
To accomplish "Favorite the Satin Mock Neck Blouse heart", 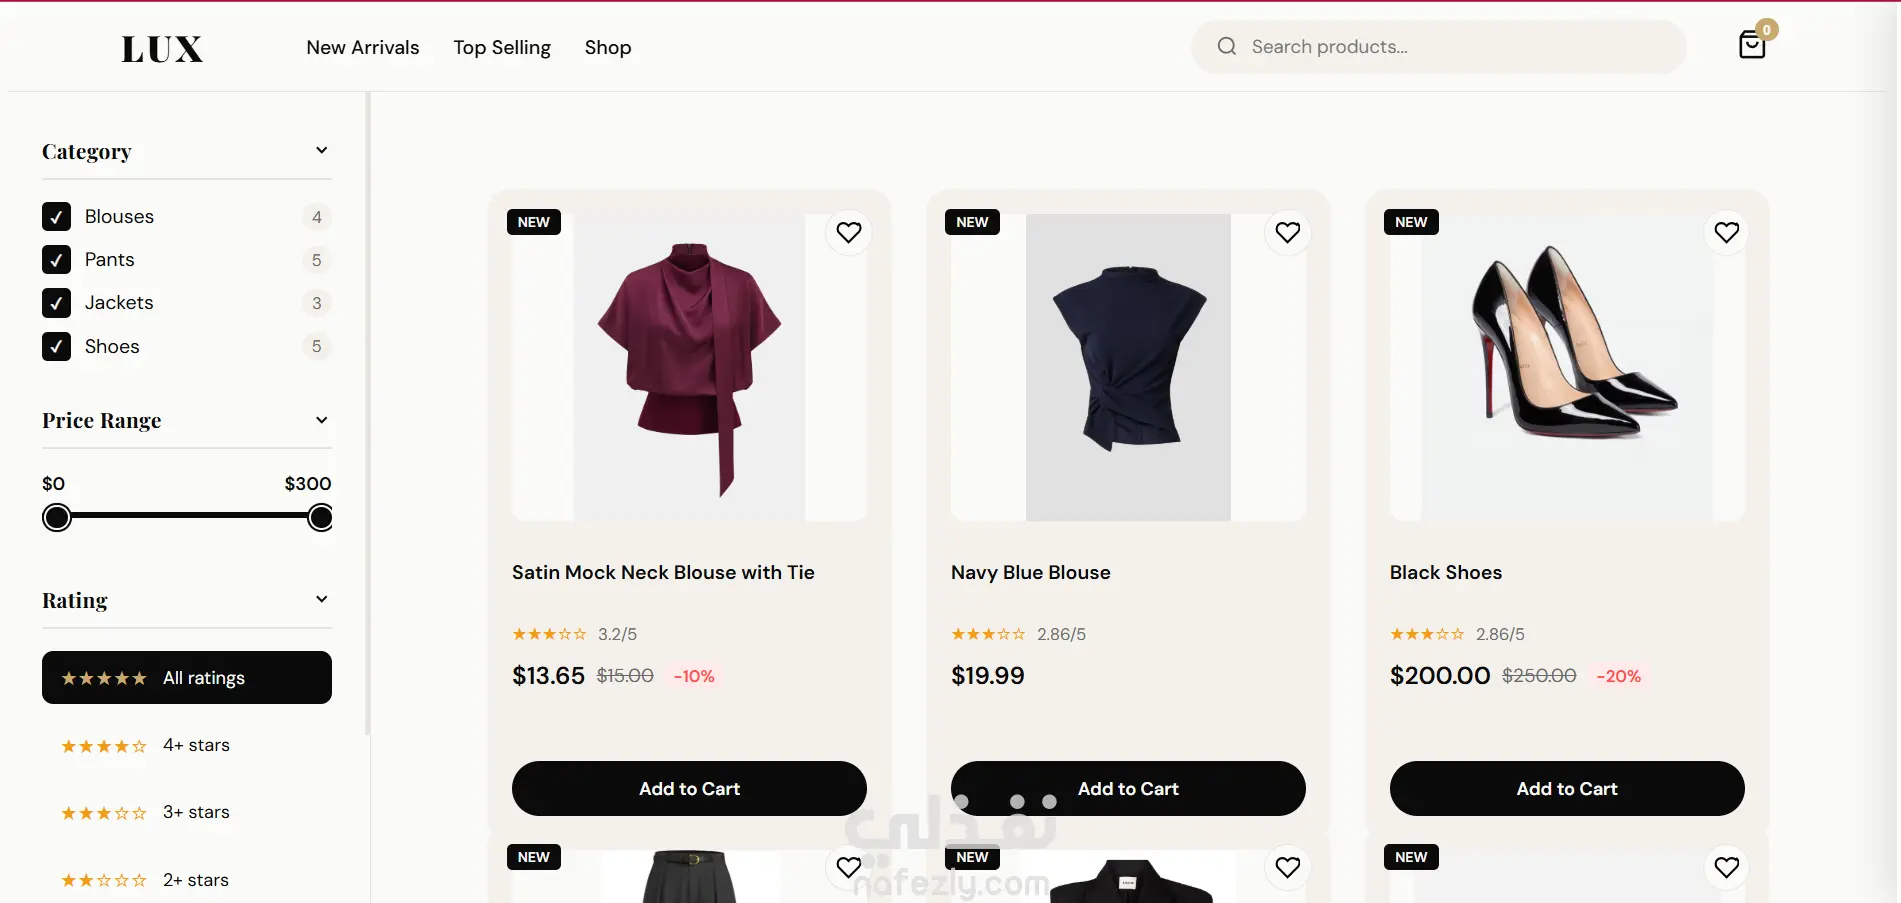I will click(849, 232).
